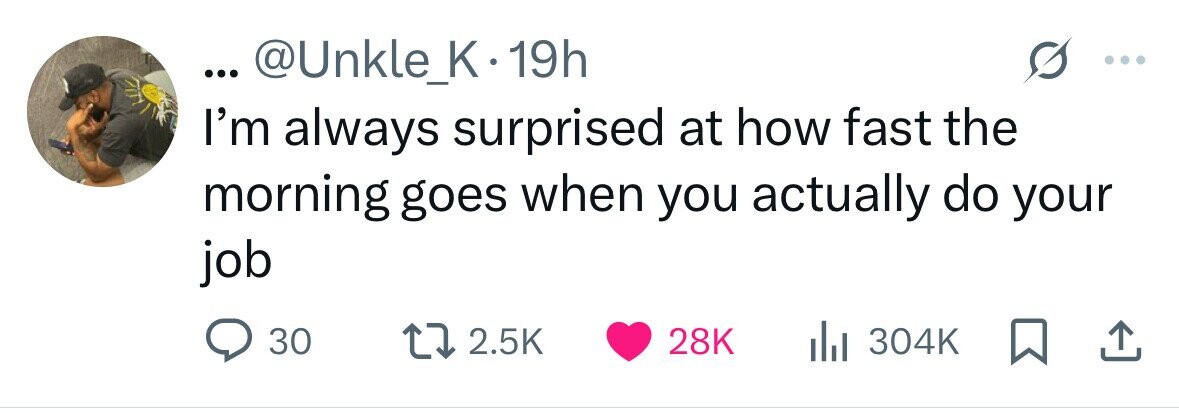1179x413 pixels.
Task: Click the tweet line starting "I'm always surprised"
Action: (609, 131)
